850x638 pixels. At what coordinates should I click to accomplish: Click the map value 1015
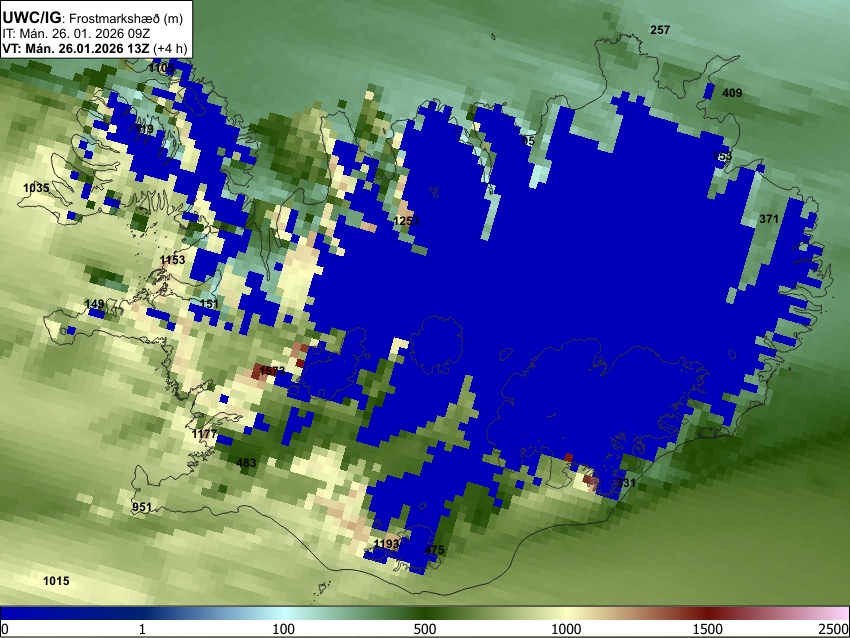56,581
